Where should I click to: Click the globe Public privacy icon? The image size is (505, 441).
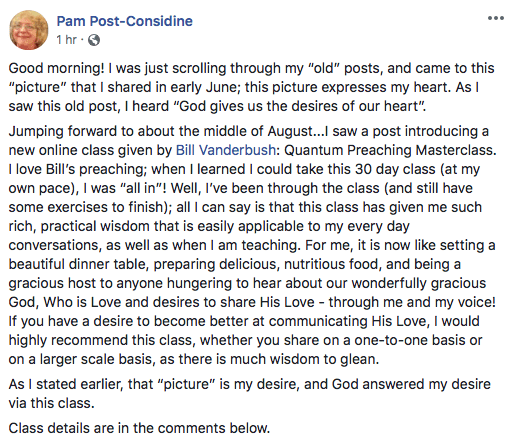(94, 40)
